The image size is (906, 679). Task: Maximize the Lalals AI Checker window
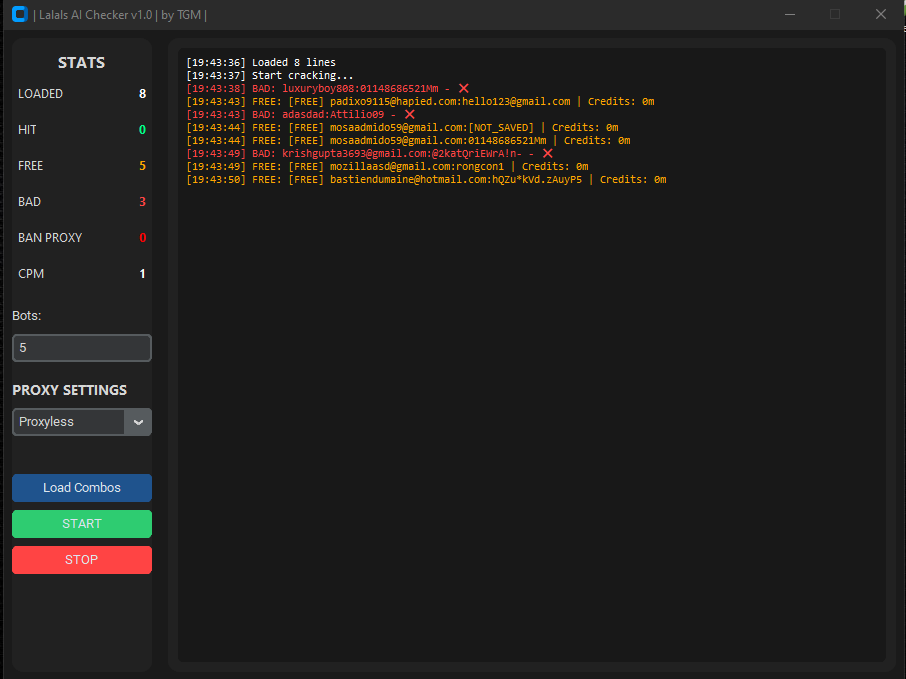(x=835, y=14)
